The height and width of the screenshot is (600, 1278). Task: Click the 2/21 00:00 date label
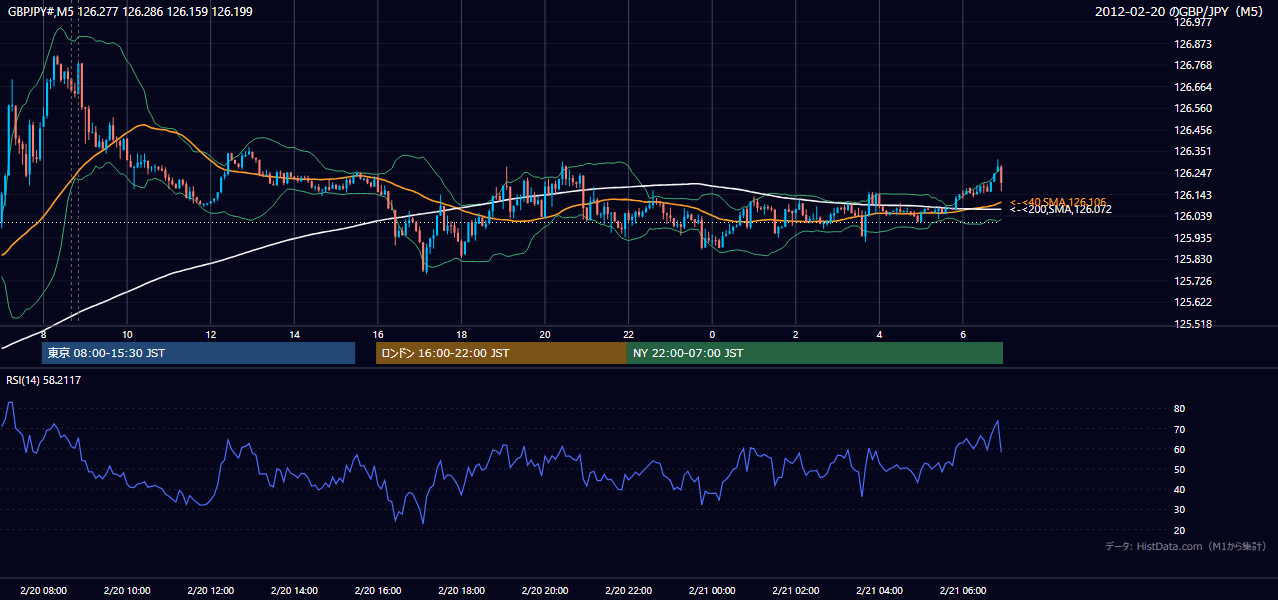click(x=712, y=591)
